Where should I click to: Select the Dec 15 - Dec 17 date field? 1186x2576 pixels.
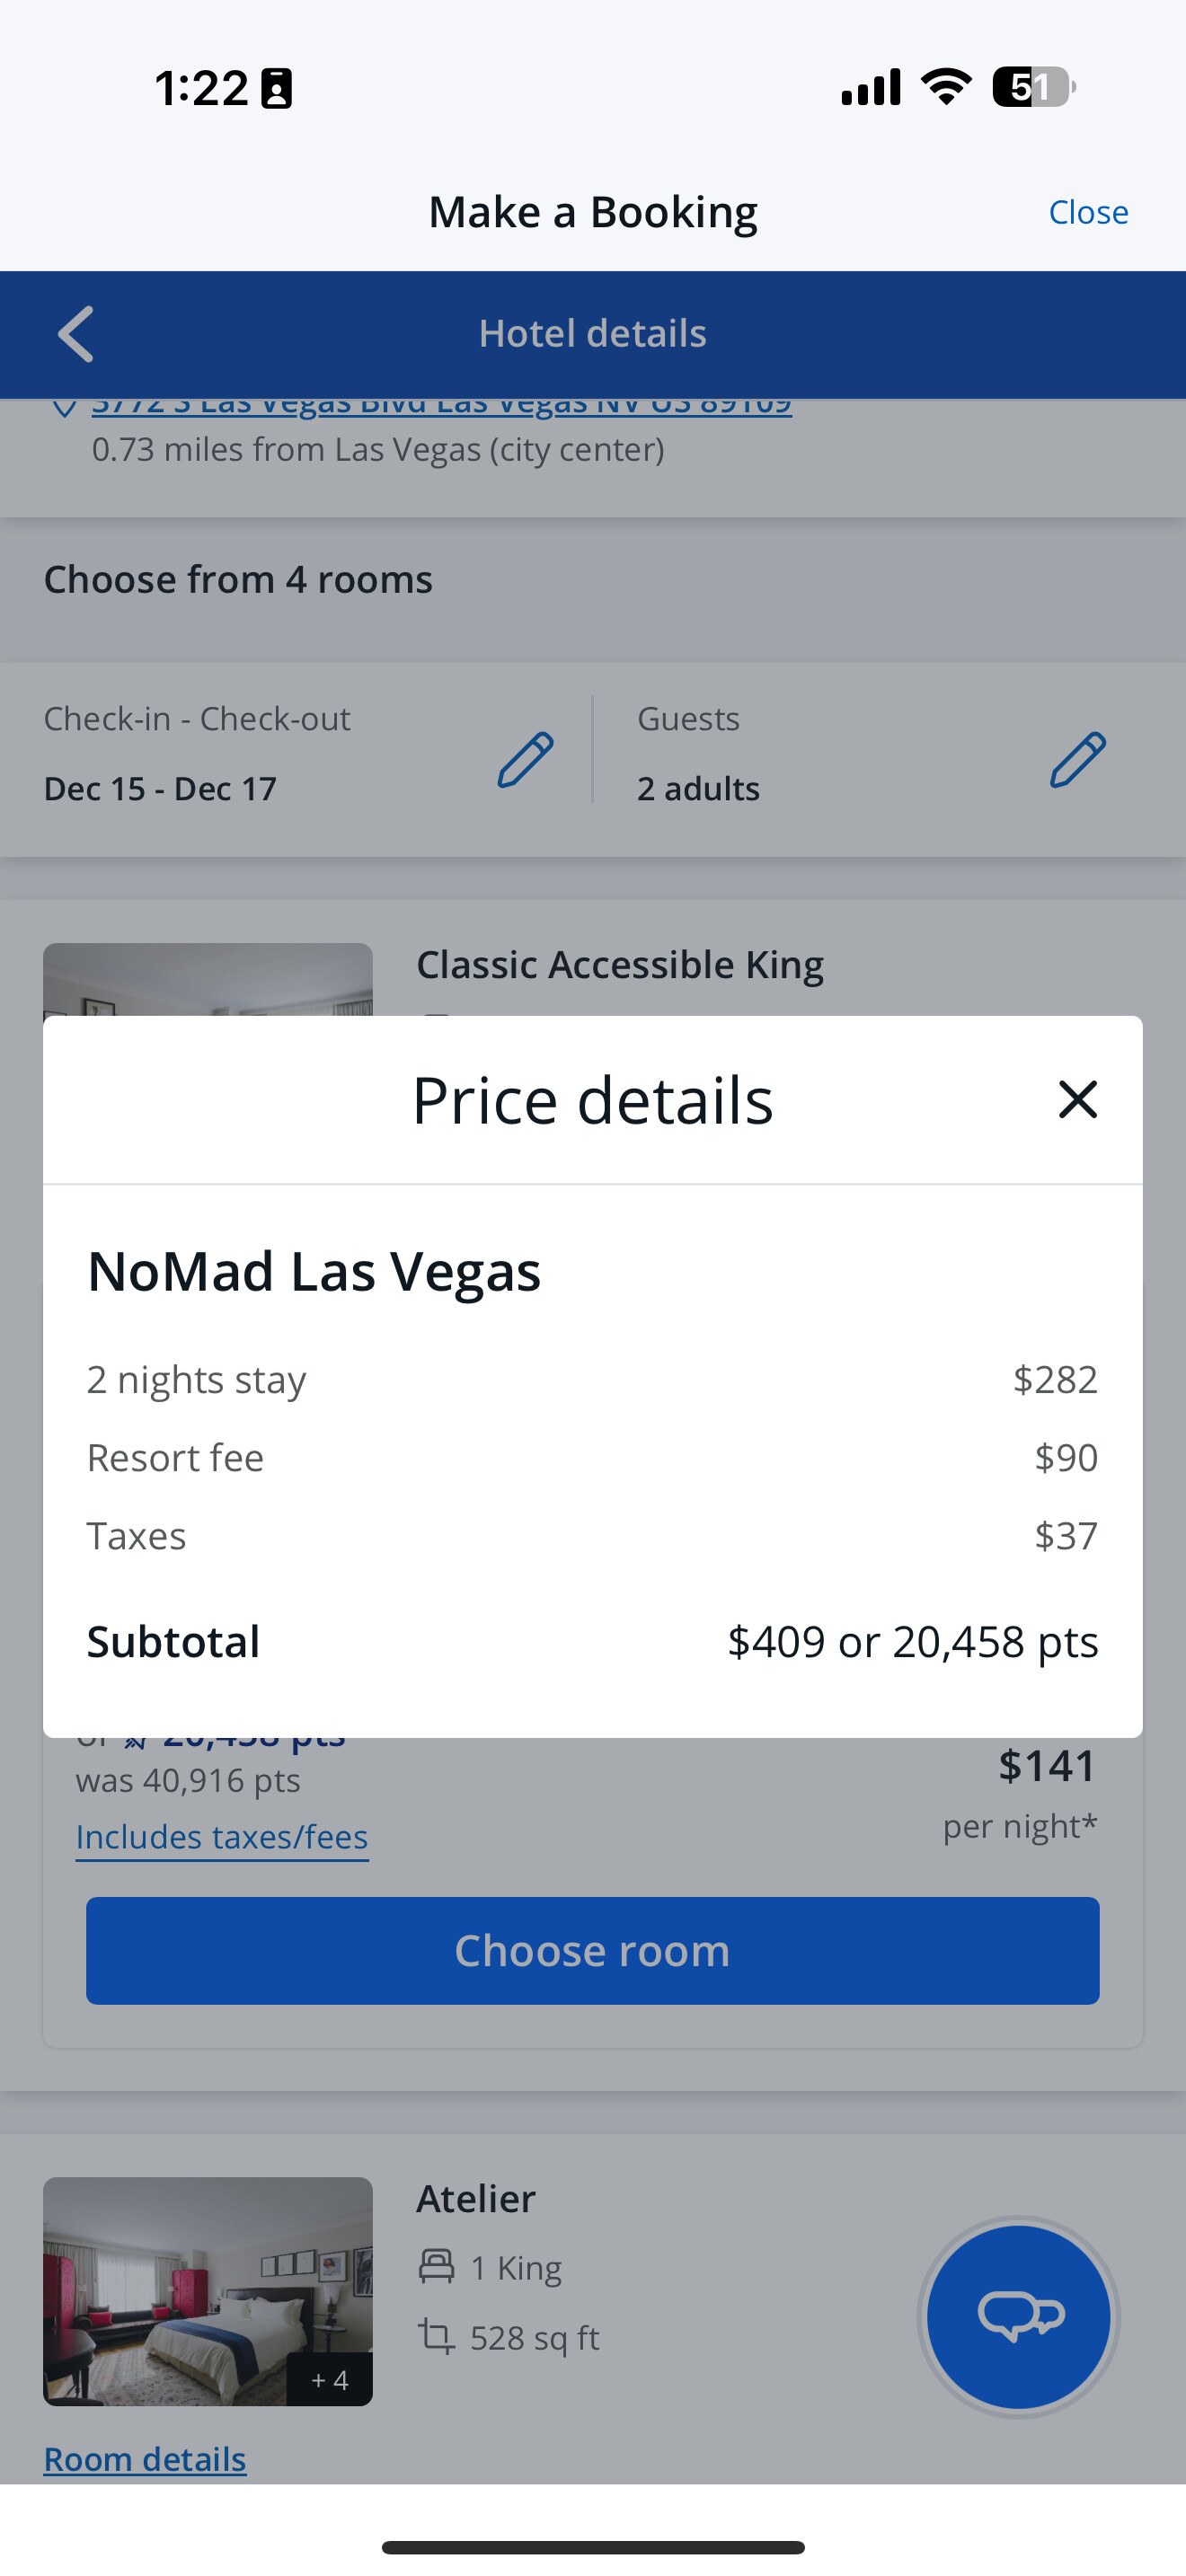[160, 789]
